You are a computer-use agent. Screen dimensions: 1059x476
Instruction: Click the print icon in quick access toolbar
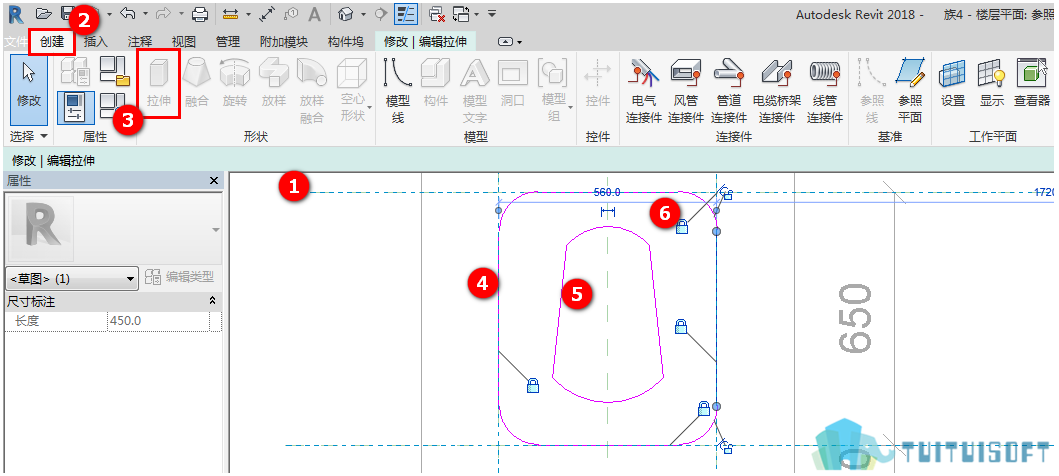pyautogui.click(x=200, y=13)
